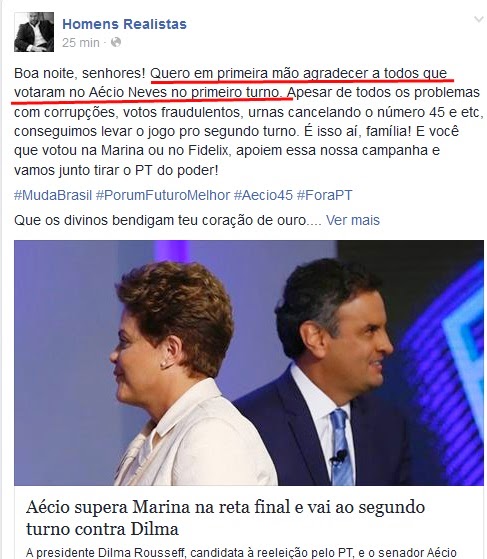Expand the post options chevron menu
487x559 pixels.
(x=478, y=19)
